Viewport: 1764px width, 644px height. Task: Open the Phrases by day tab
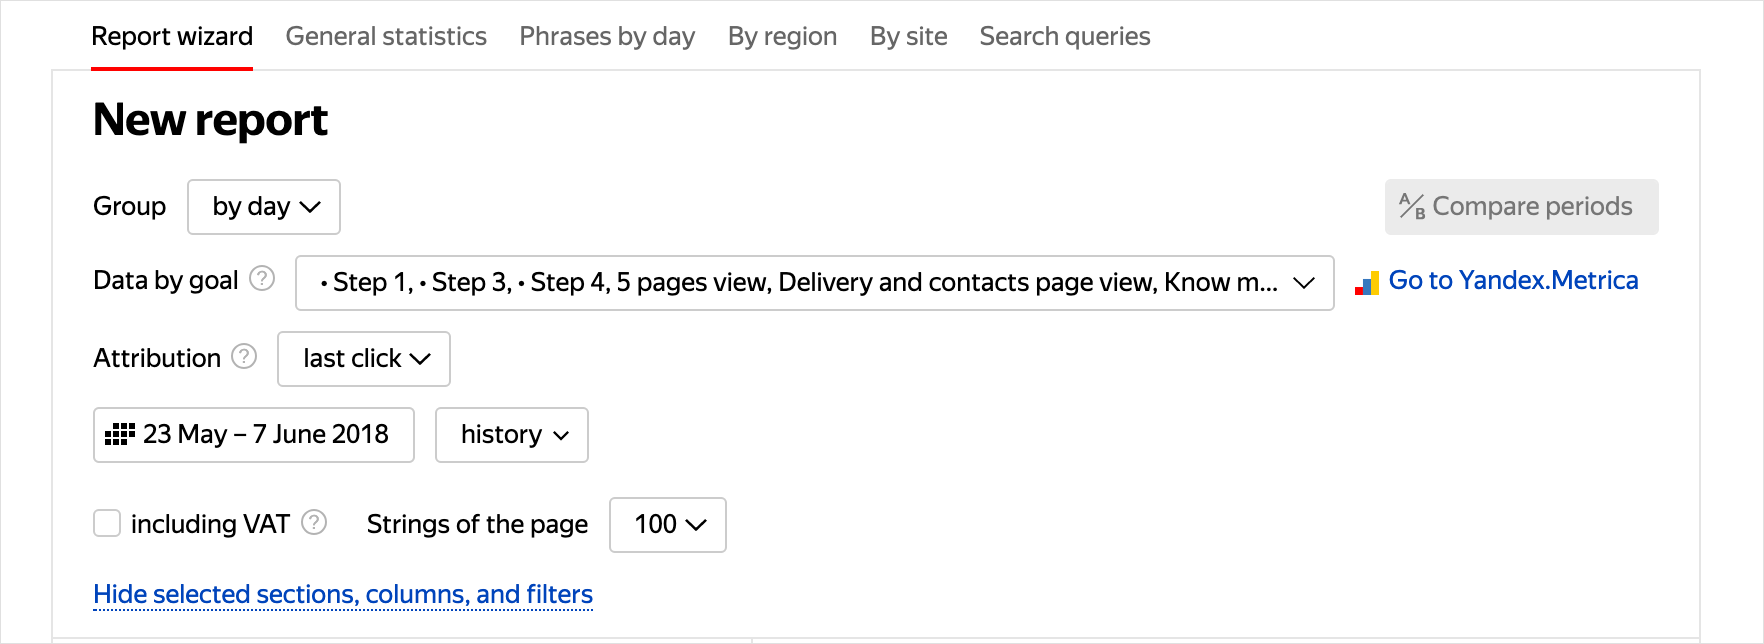click(x=607, y=37)
